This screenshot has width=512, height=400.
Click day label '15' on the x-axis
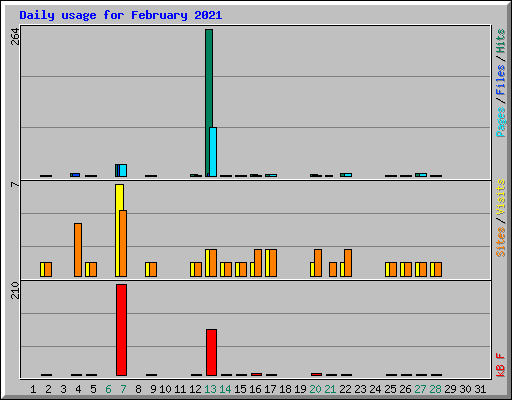pyautogui.click(x=240, y=389)
